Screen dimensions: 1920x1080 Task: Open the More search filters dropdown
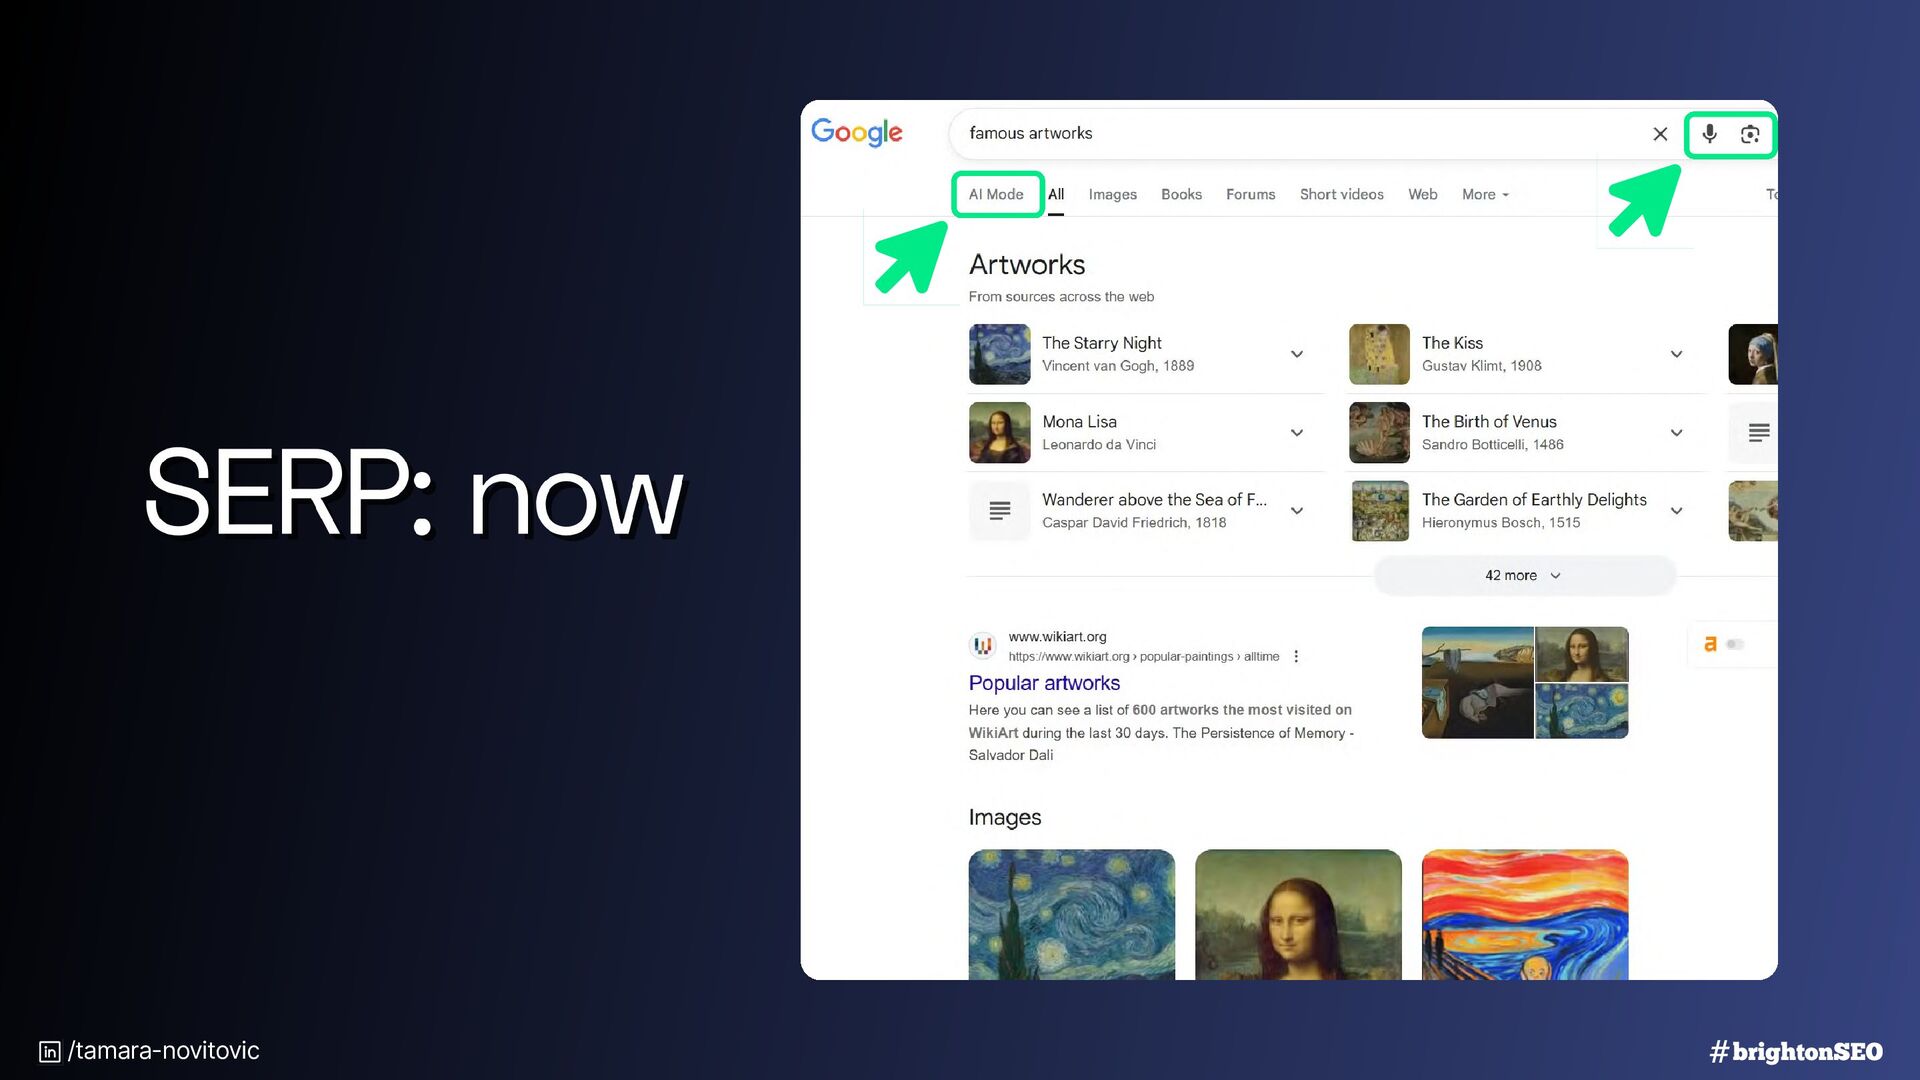[1485, 195]
